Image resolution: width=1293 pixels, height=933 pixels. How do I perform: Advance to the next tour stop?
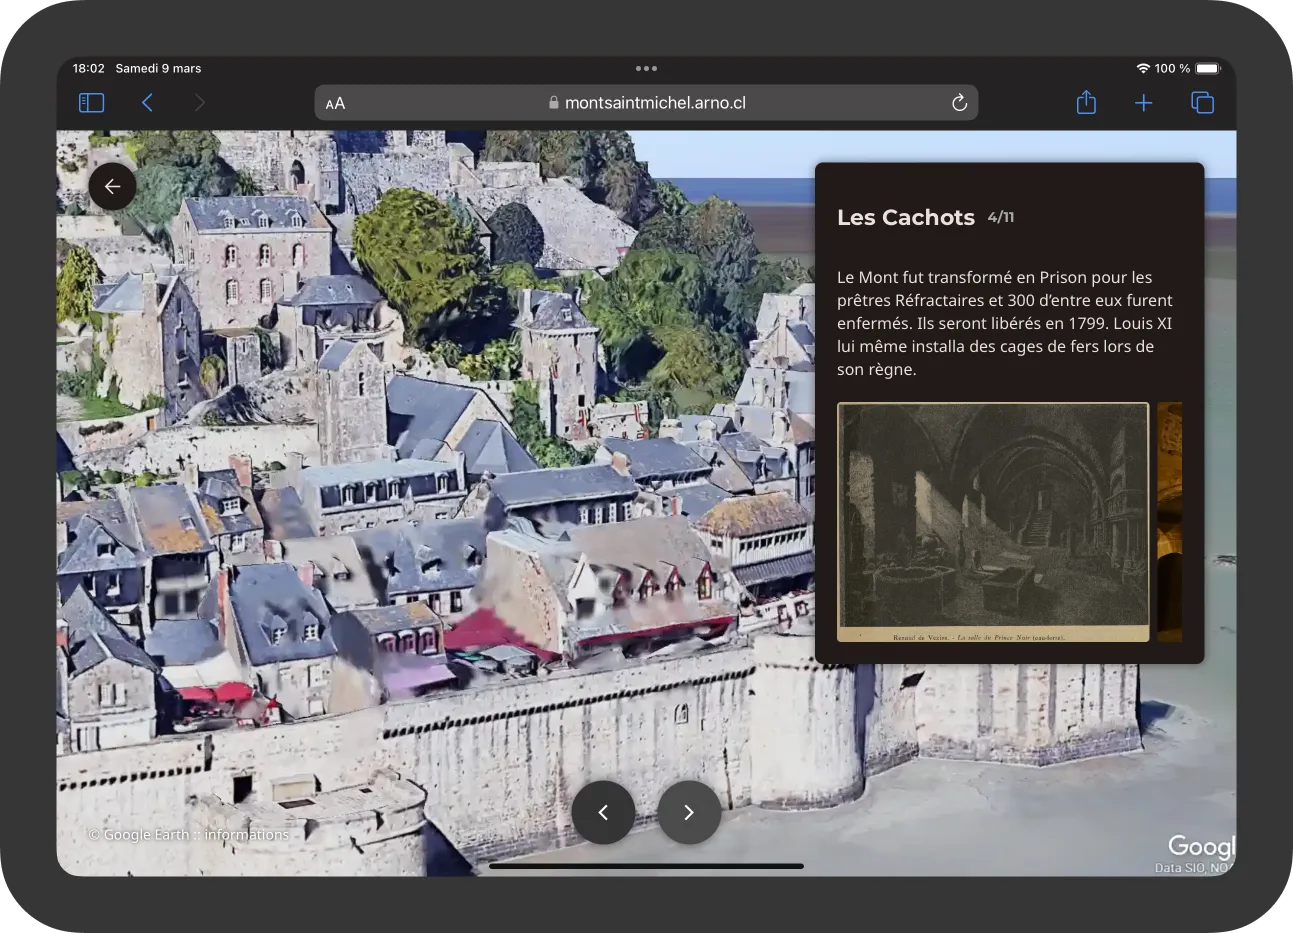(689, 812)
